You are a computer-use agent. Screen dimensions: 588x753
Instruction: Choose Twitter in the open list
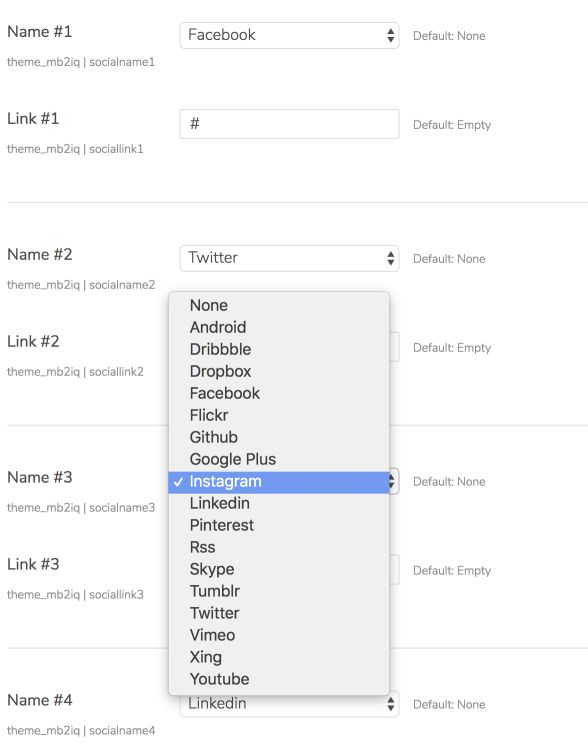point(279,613)
